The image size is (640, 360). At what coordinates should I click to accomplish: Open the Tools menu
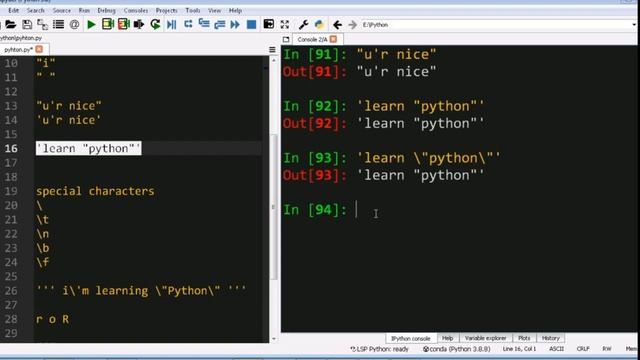click(x=193, y=10)
